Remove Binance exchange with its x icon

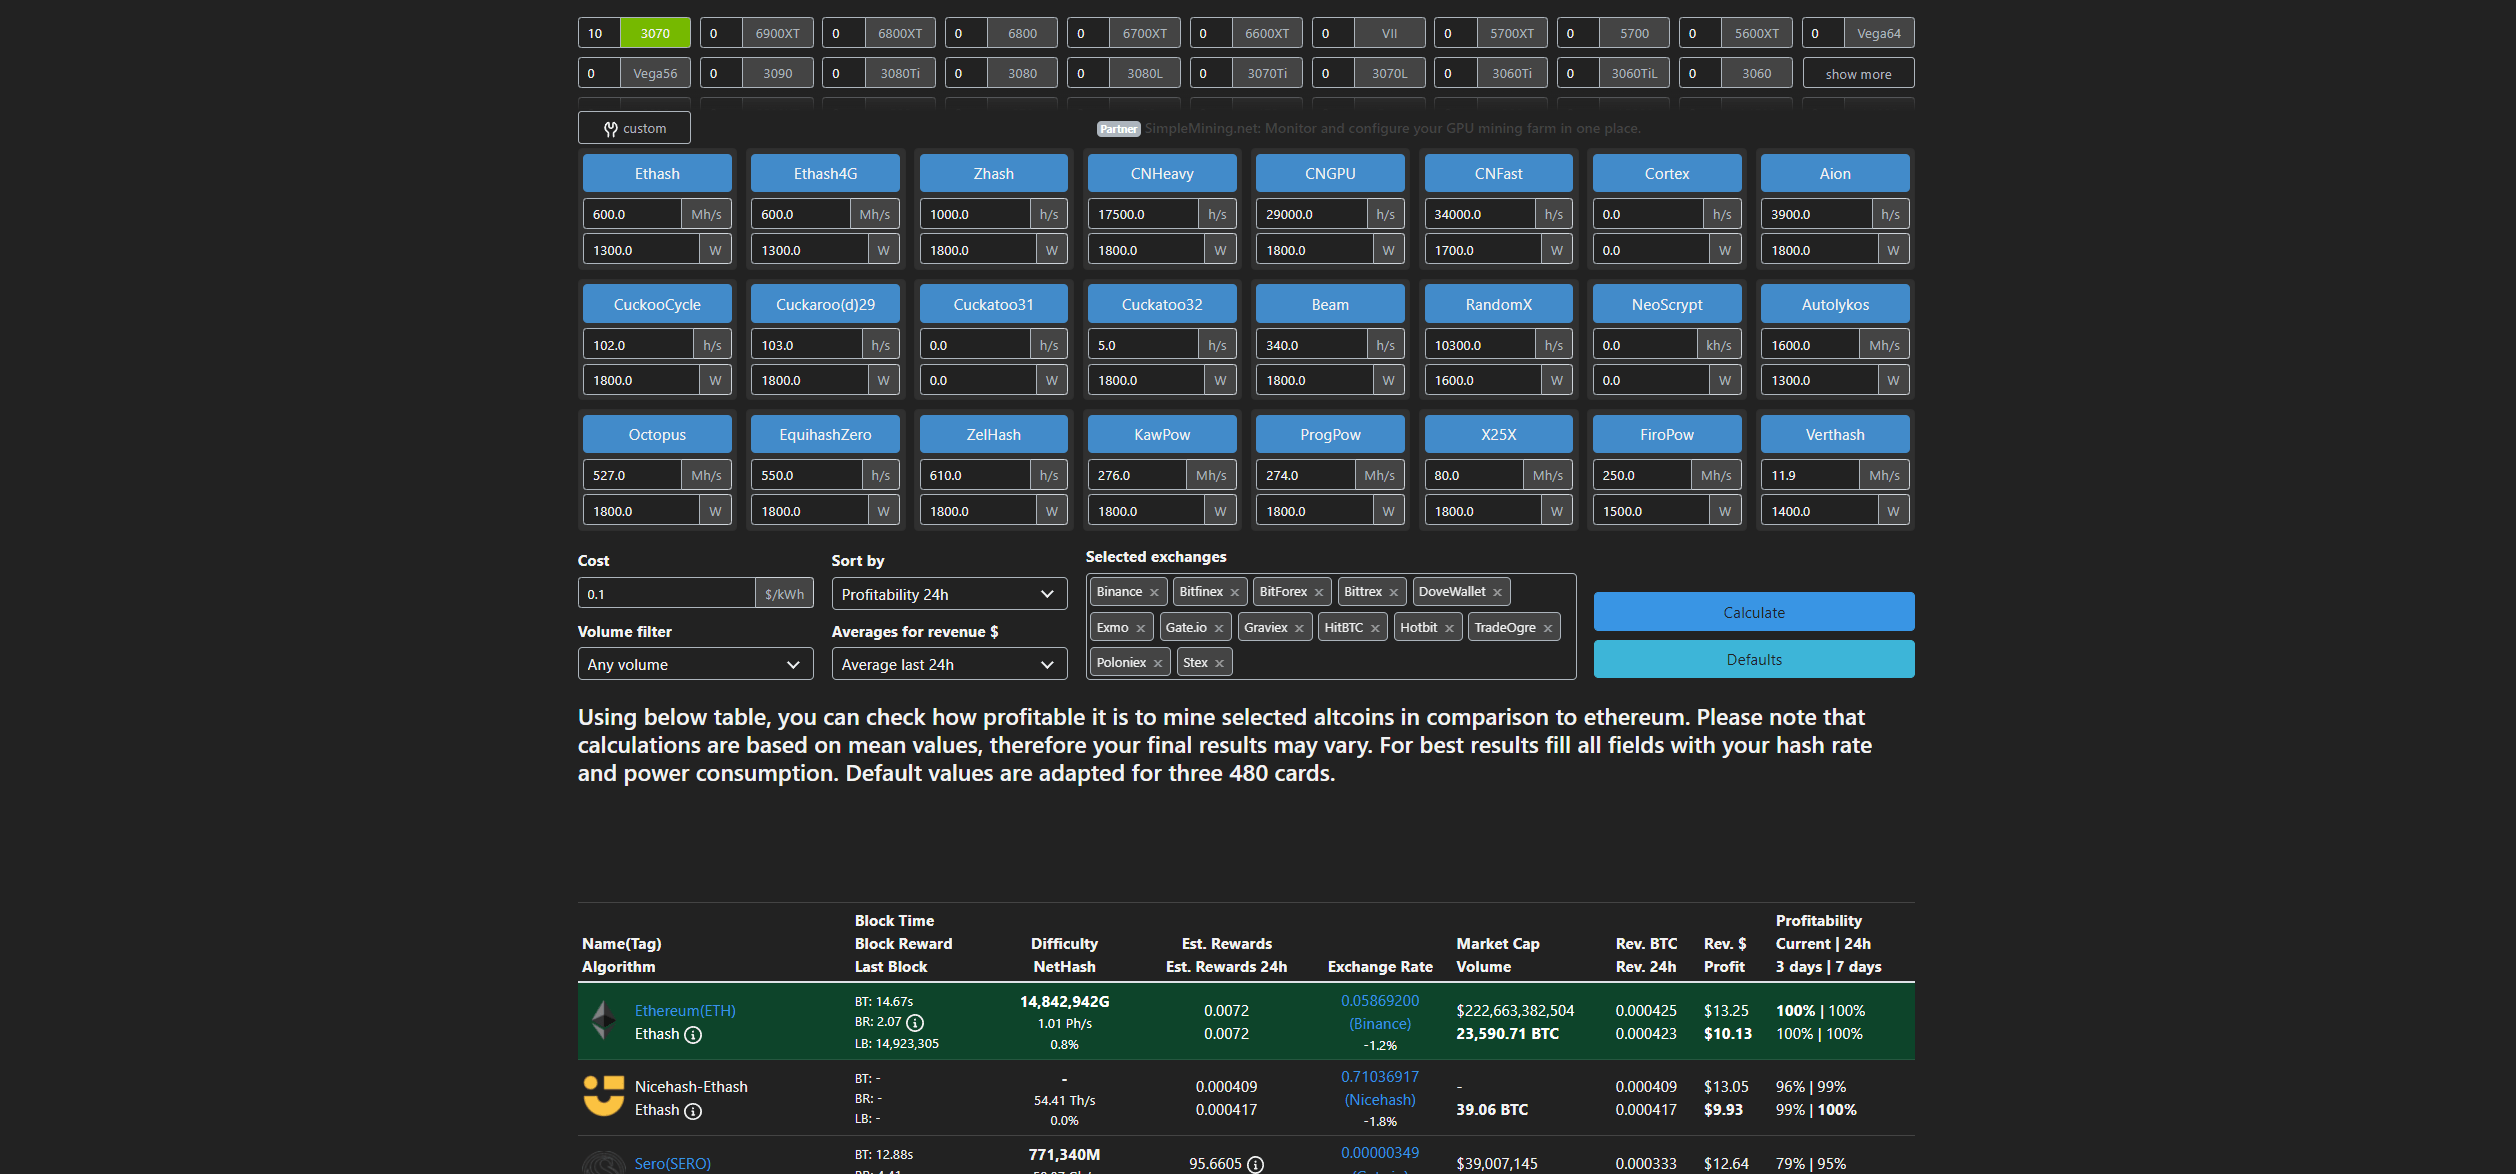point(1154,593)
